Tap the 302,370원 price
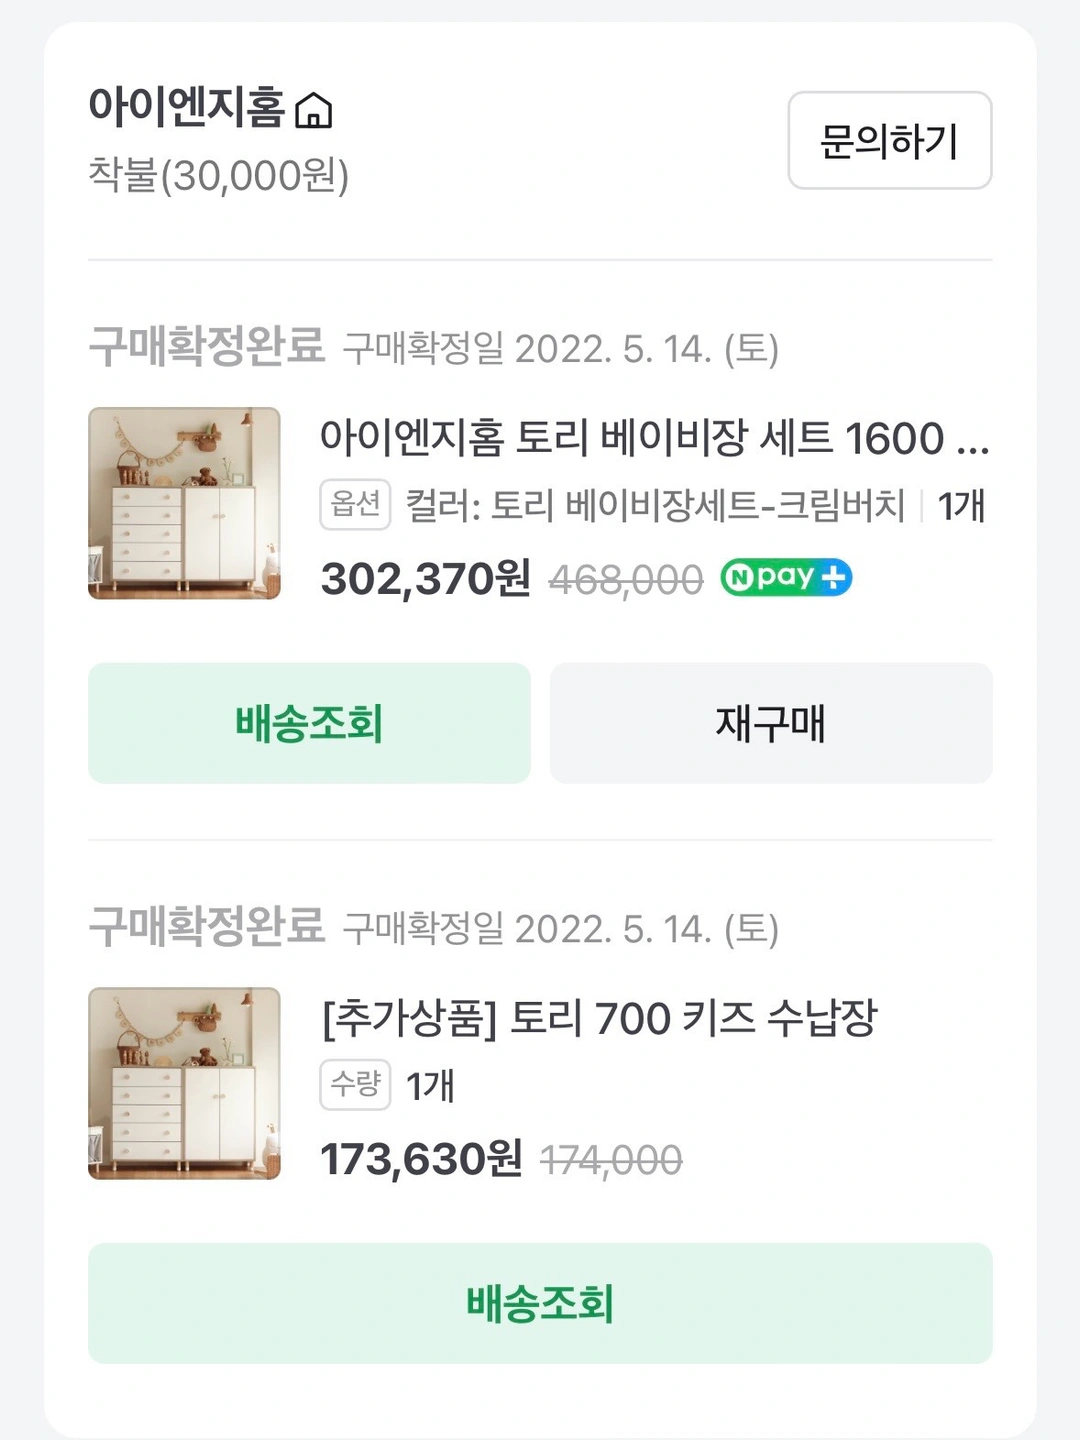Viewport: 1080px width, 1440px height. 425,579
